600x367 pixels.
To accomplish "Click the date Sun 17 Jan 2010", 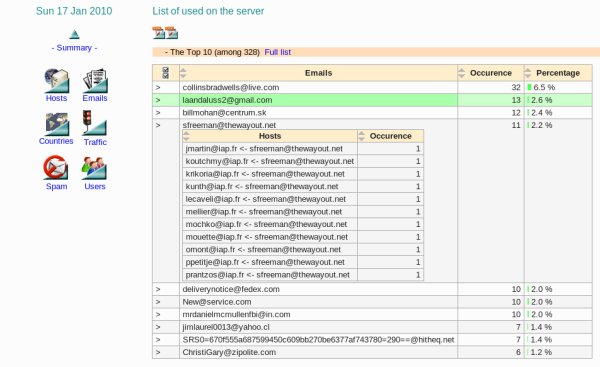I will (74, 11).
